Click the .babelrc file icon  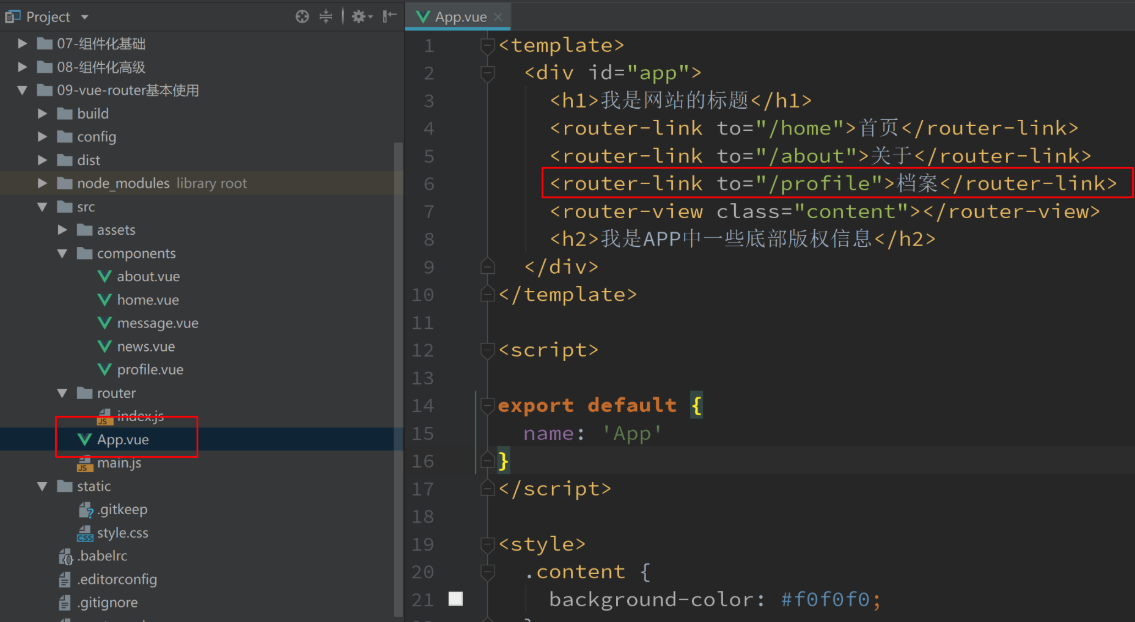(65, 556)
